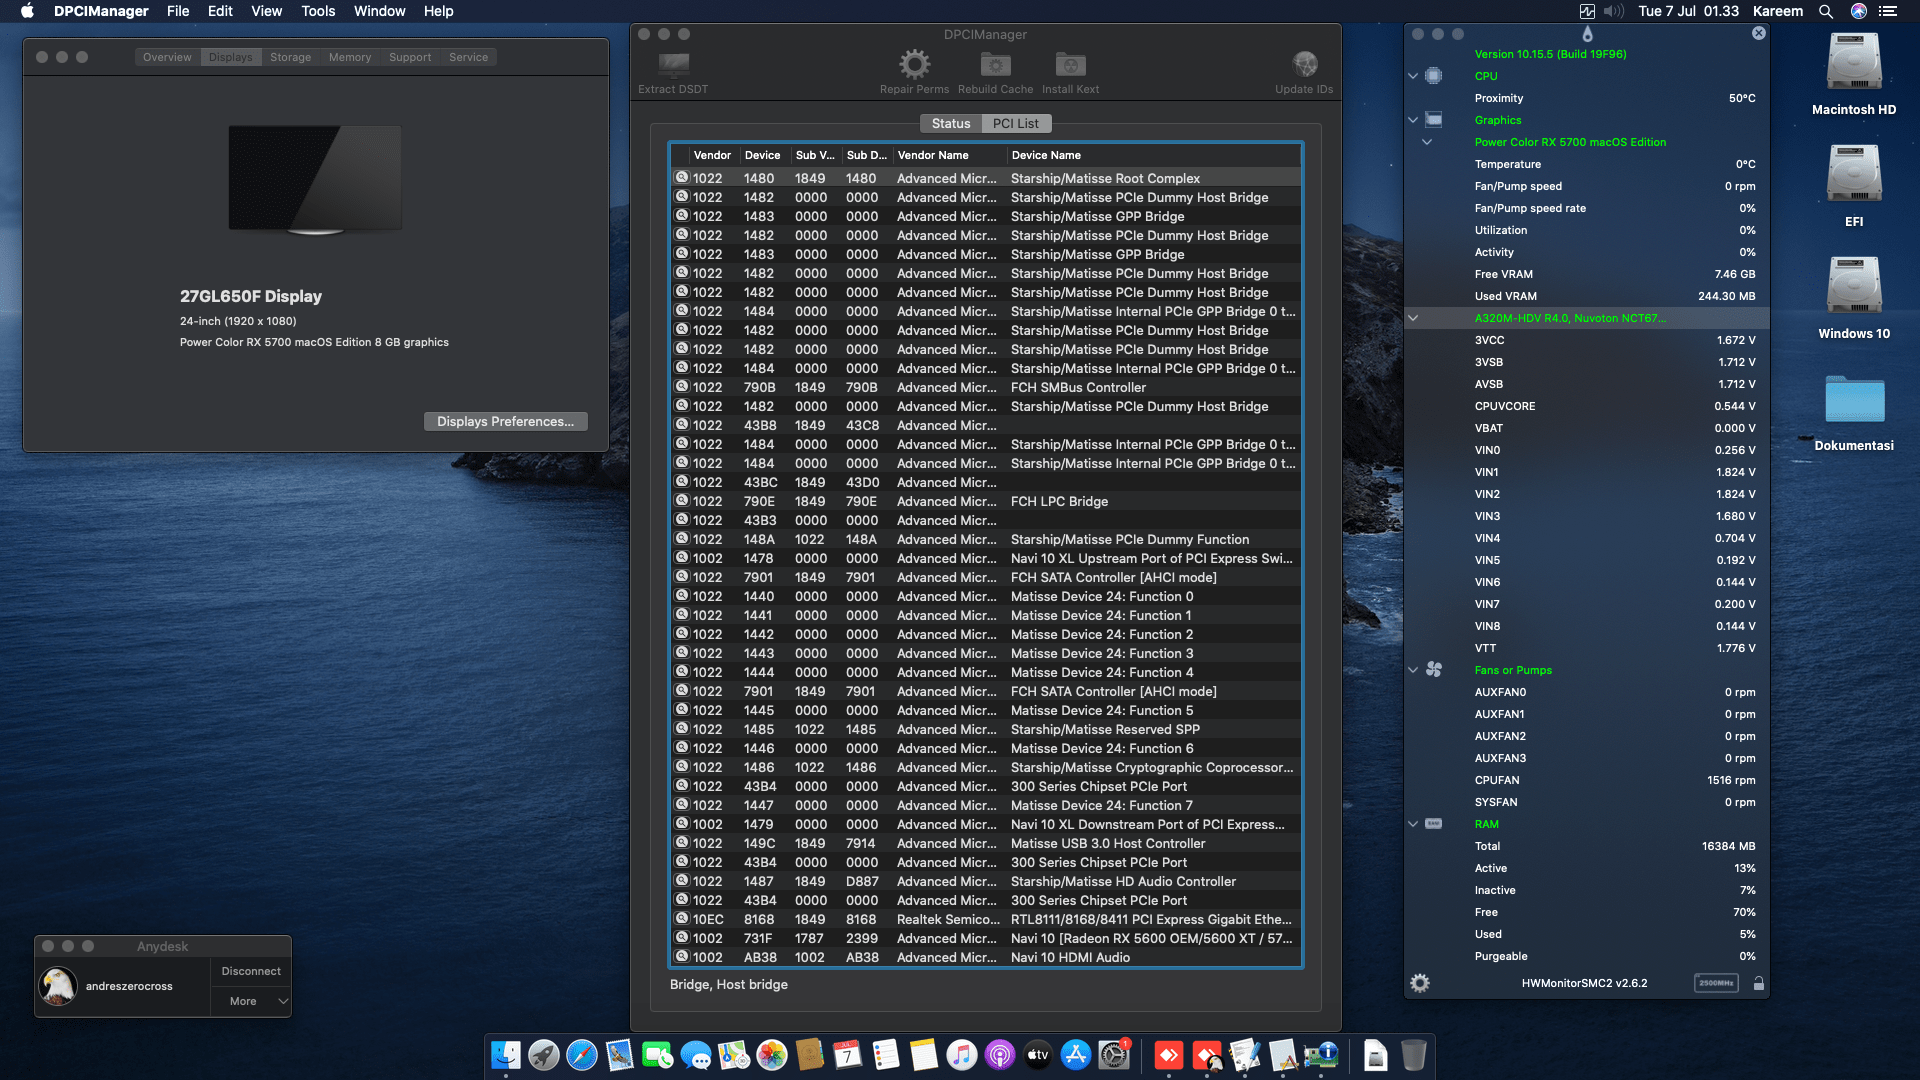
Task: Switch to the PCI List tab
Action: 1016,123
